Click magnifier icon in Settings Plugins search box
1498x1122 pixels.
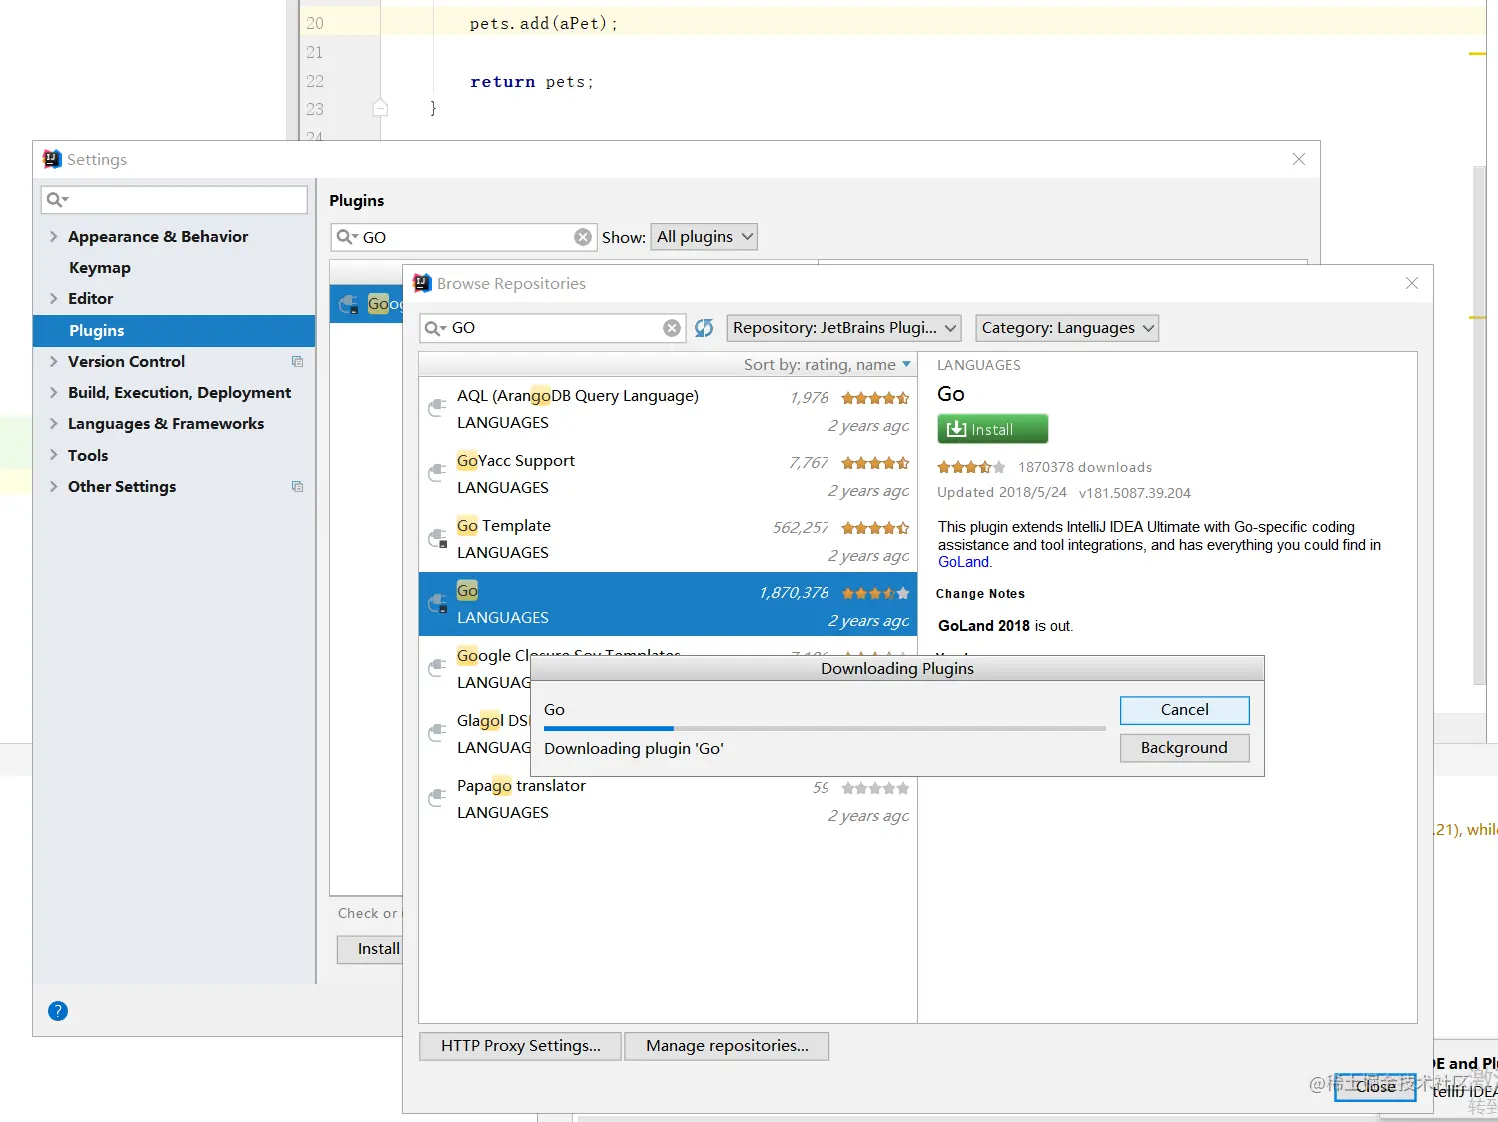click(x=347, y=237)
